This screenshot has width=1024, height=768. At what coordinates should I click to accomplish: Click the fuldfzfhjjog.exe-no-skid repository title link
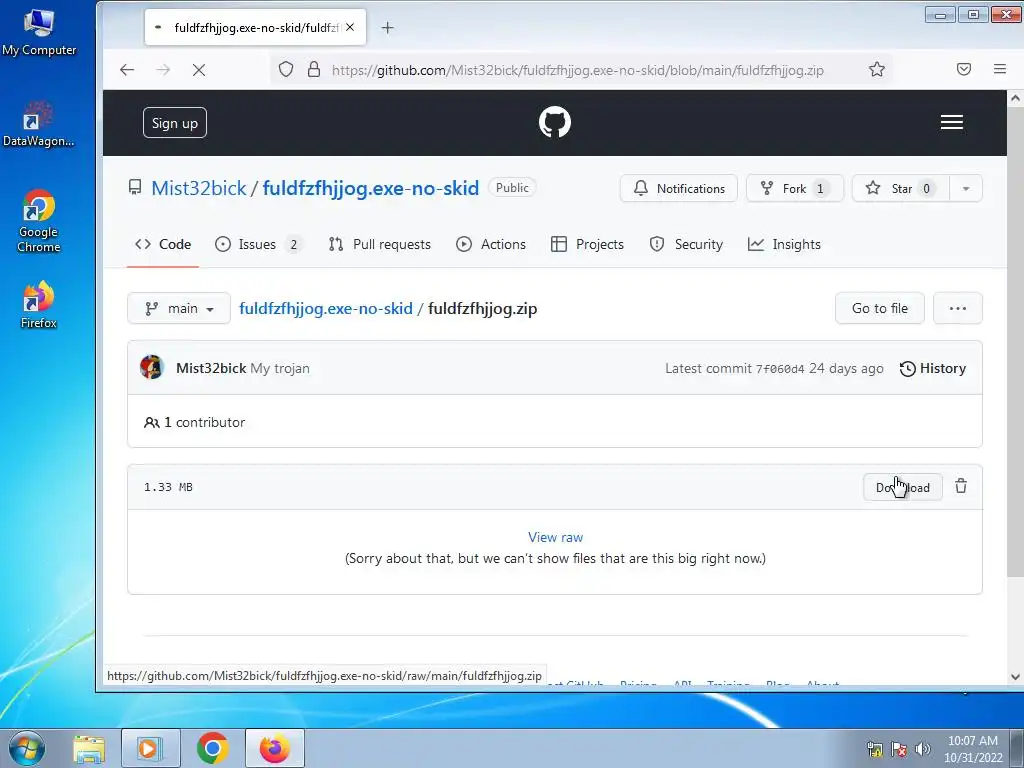click(371, 188)
